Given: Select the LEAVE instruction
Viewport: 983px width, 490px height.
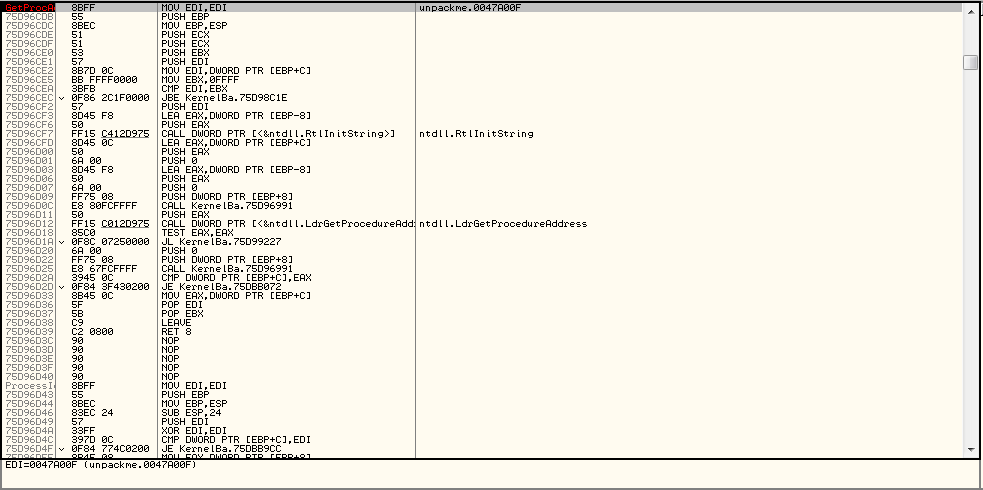Looking at the screenshot, I should coord(175,322).
